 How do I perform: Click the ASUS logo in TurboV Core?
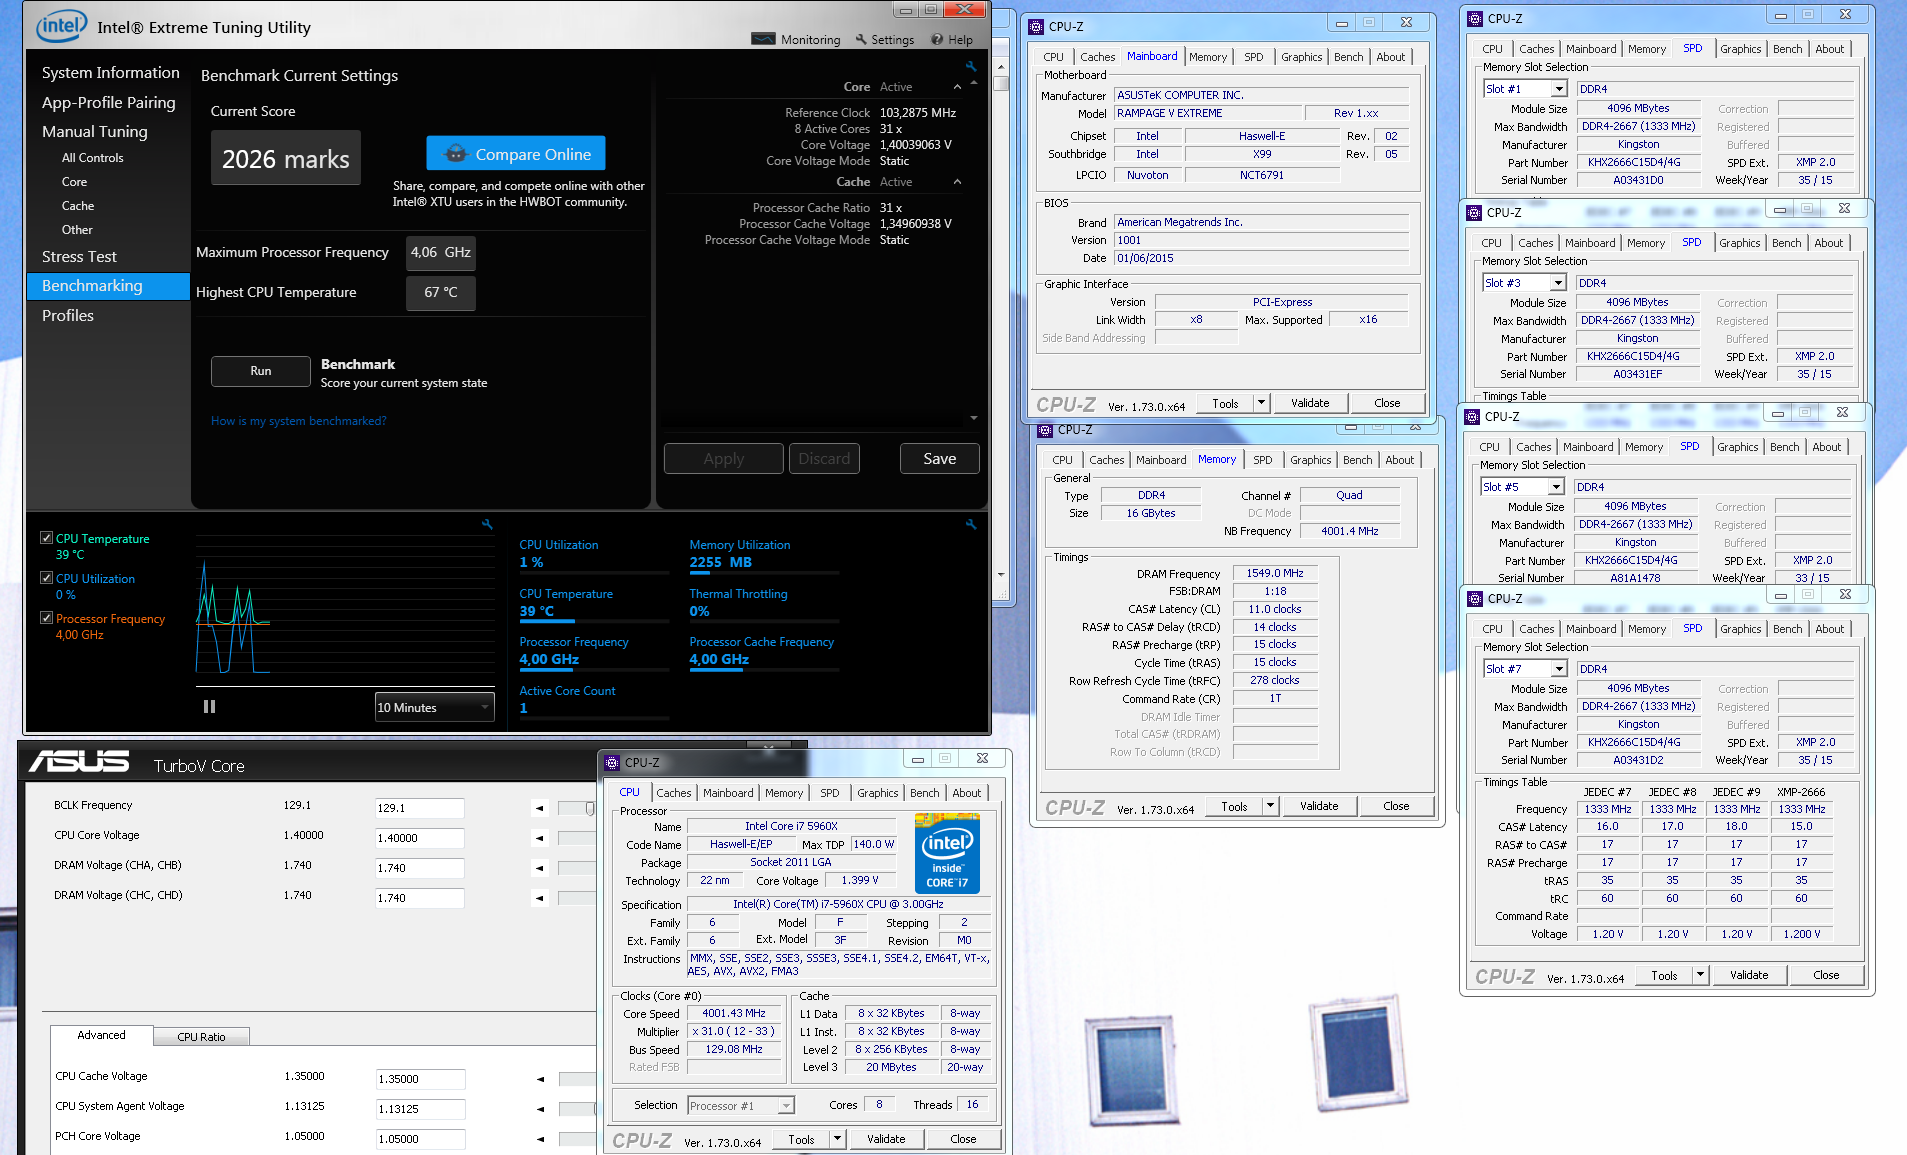pyautogui.click(x=79, y=763)
